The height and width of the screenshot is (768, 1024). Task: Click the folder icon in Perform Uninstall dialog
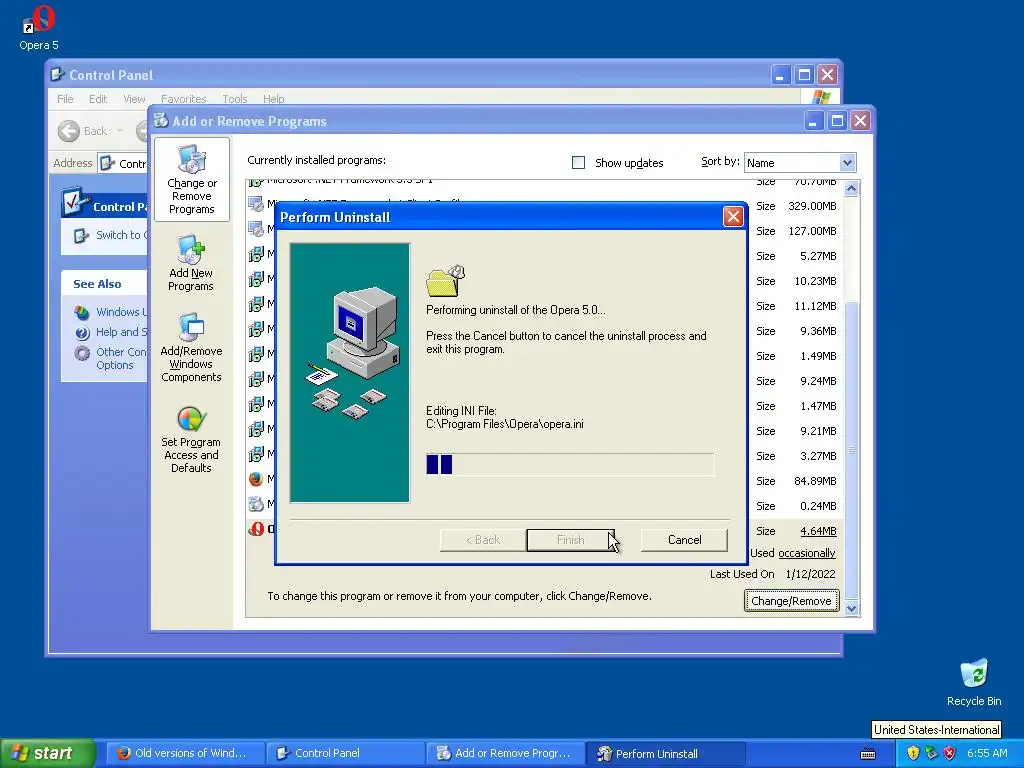(445, 281)
